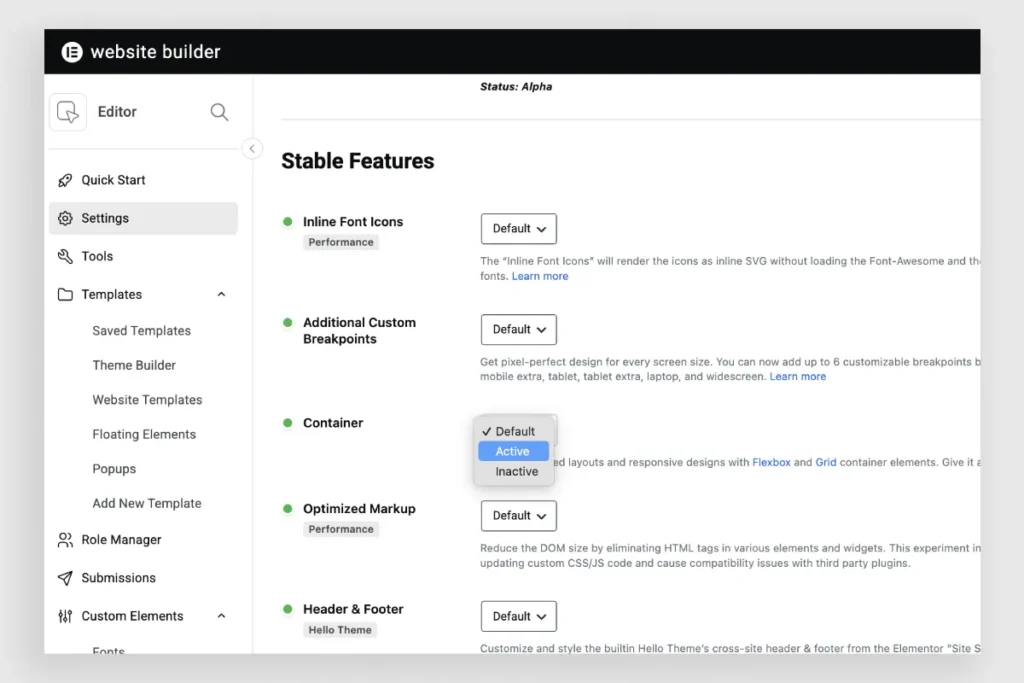Select Active in the Container dropdown list
Image resolution: width=1024 pixels, height=683 pixels.
click(513, 451)
